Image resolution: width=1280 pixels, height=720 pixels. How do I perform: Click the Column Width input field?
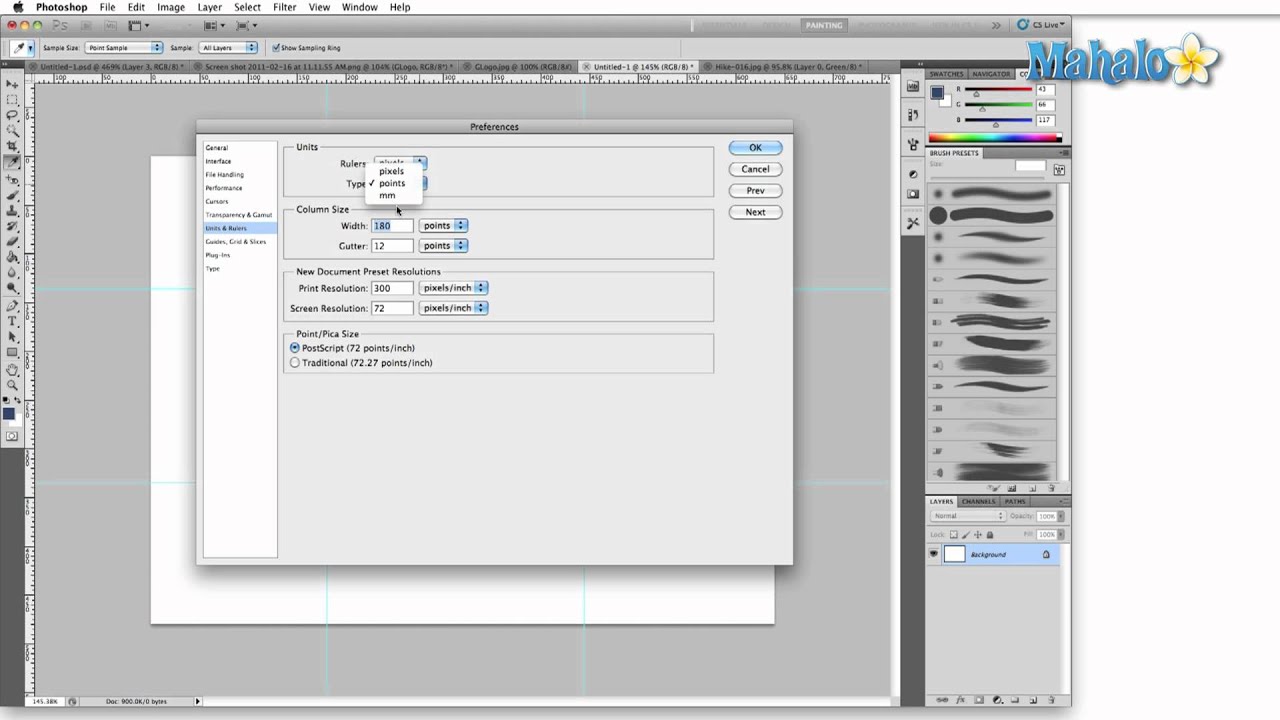click(392, 226)
